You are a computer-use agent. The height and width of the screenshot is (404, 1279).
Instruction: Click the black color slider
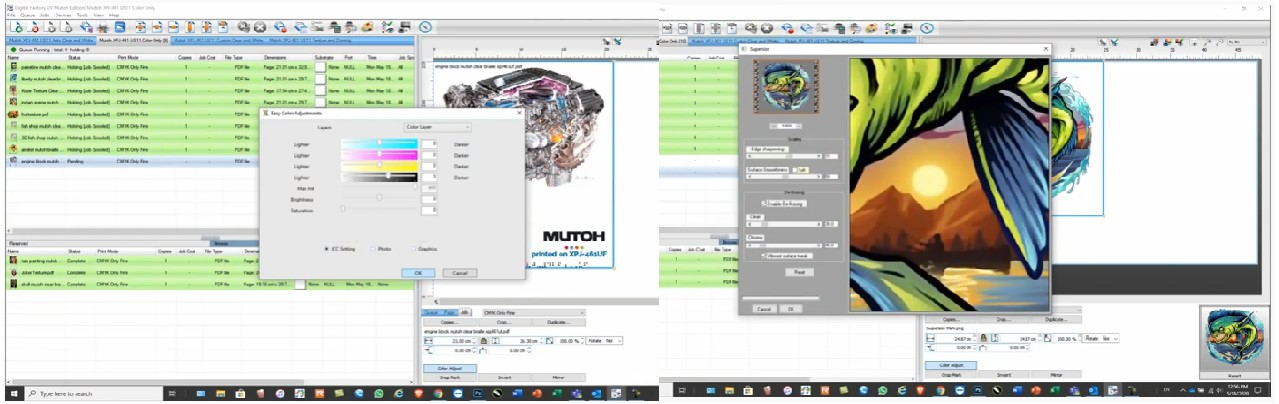pos(379,176)
